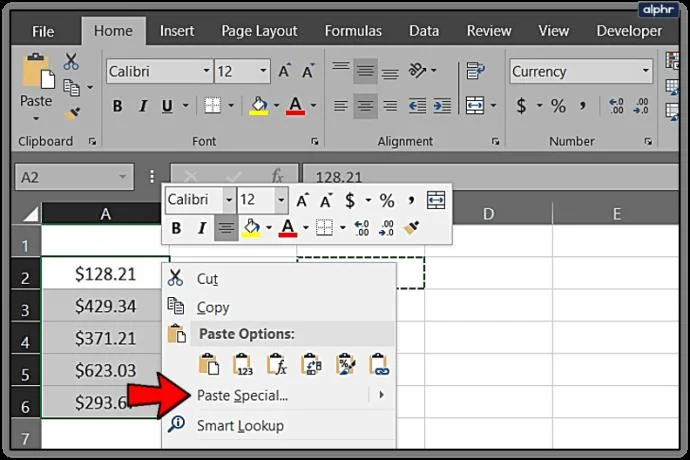The image size is (690, 460).
Task: Choose the Paste Values clipboard icon
Action: tap(242, 364)
